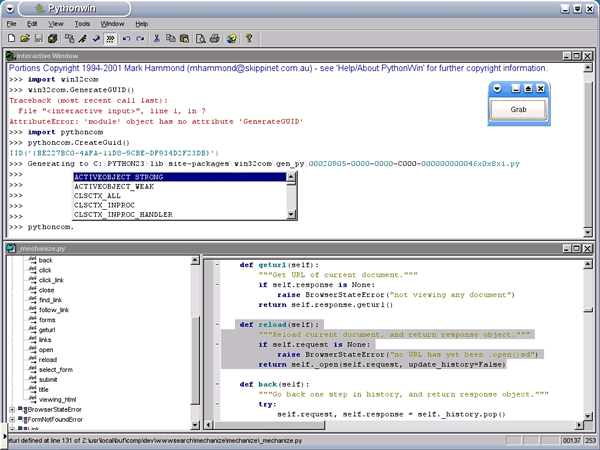Screen dimensions: 600x450
Task: Click the Open file folder icon
Action: [25, 39]
